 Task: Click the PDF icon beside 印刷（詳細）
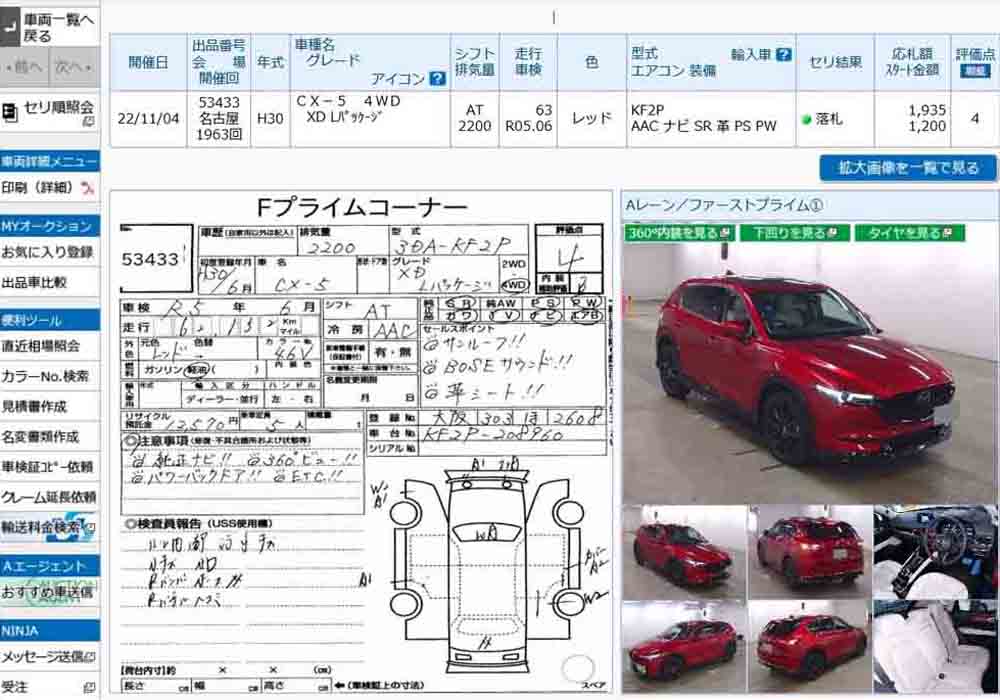coord(87,187)
